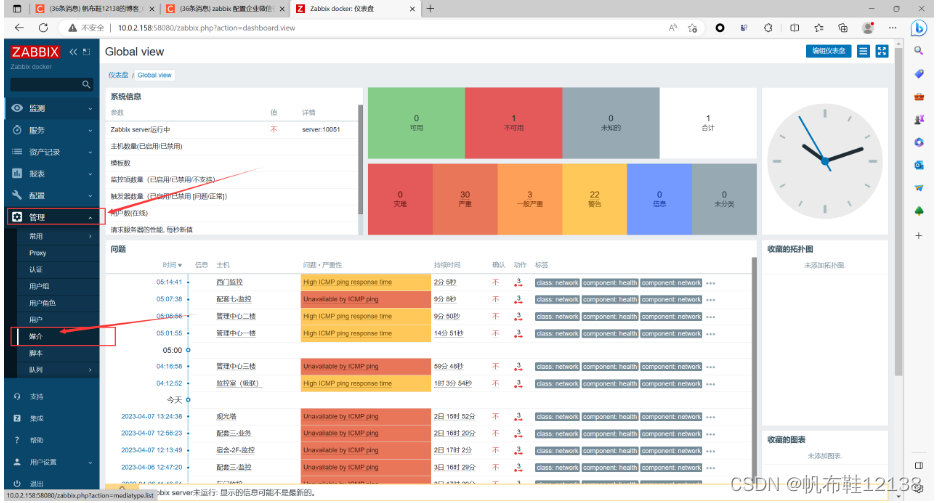Open the 监测 (Monitoring) menu
The height and width of the screenshot is (503, 937).
tap(52, 108)
